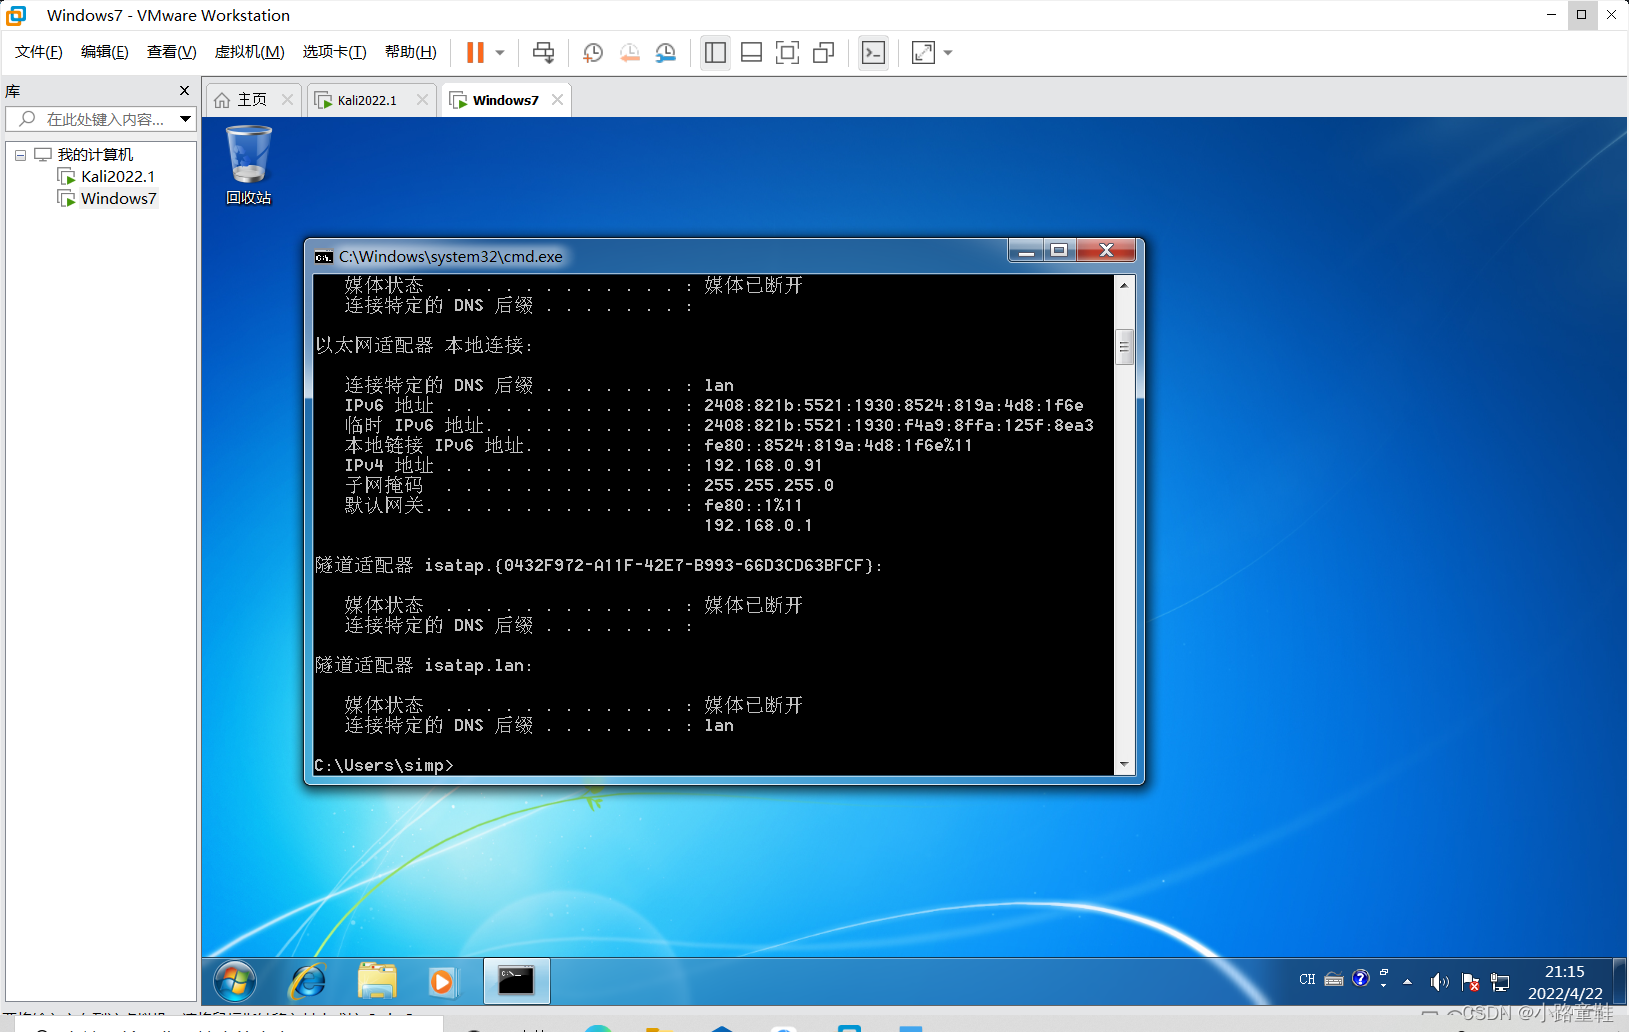This screenshot has width=1629, height=1032.
Task: Click the cmd scrollbar down arrow
Action: tap(1124, 765)
